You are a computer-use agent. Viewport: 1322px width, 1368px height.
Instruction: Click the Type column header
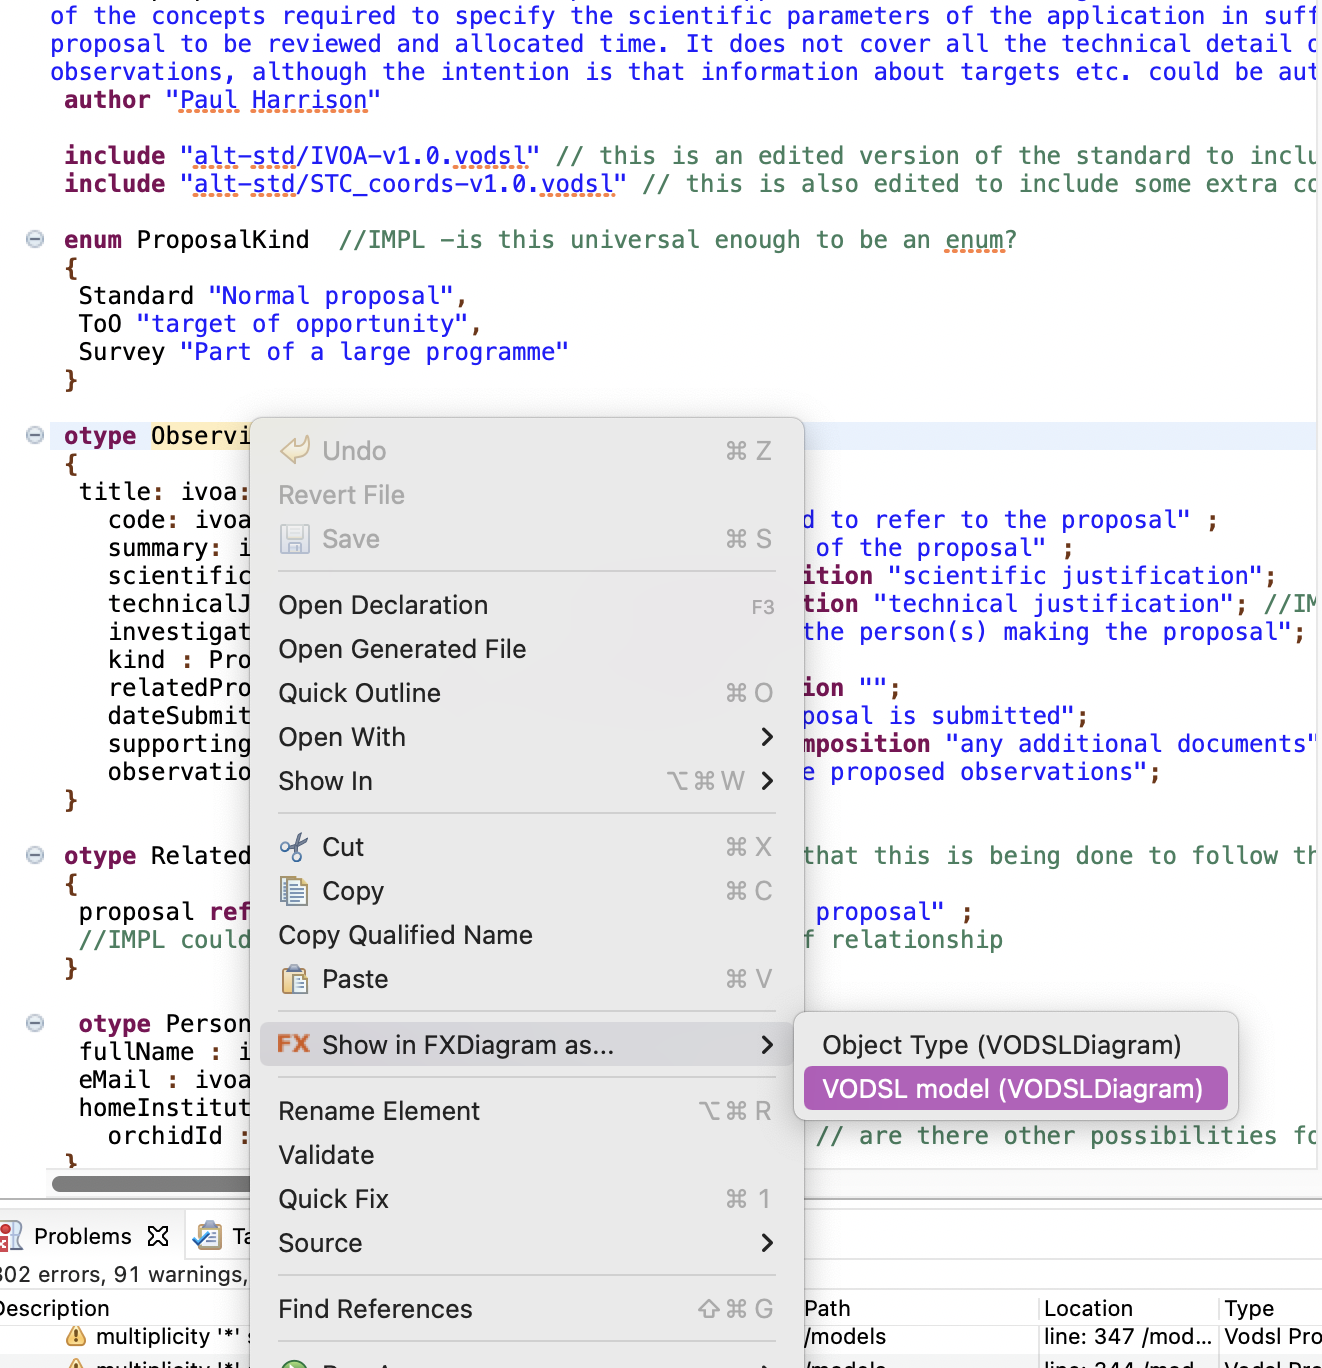[x=1249, y=1308]
